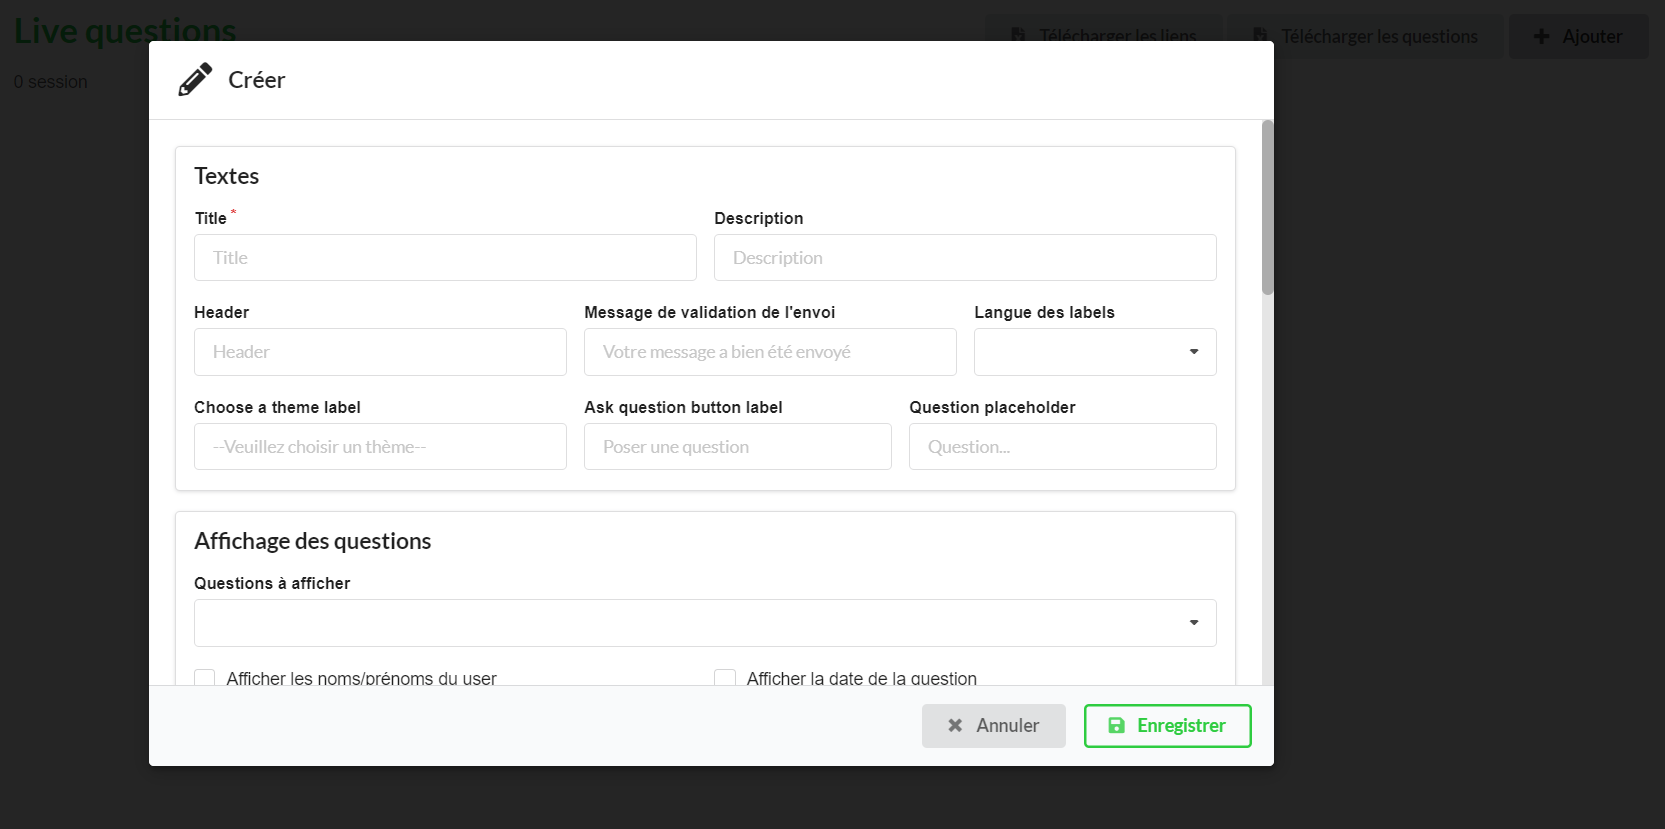
Task: Click the Ask question button label field
Action: pyautogui.click(x=737, y=447)
